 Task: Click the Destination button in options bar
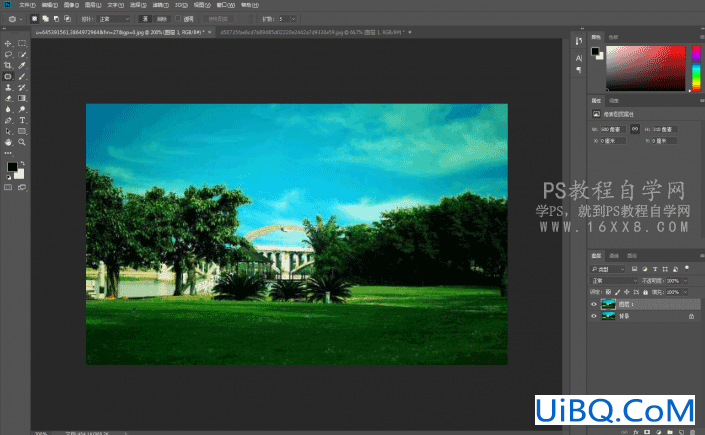coord(161,19)
